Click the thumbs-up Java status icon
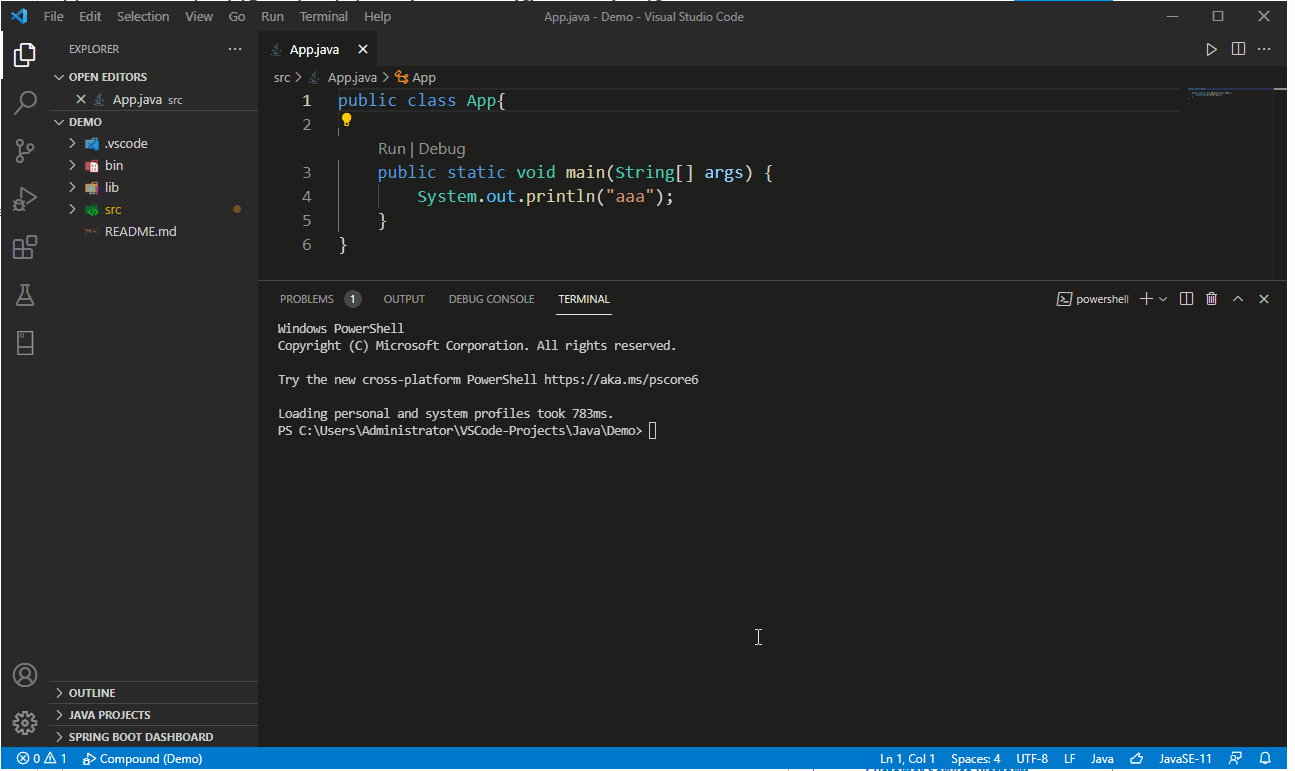 (x=1136, y=759)
